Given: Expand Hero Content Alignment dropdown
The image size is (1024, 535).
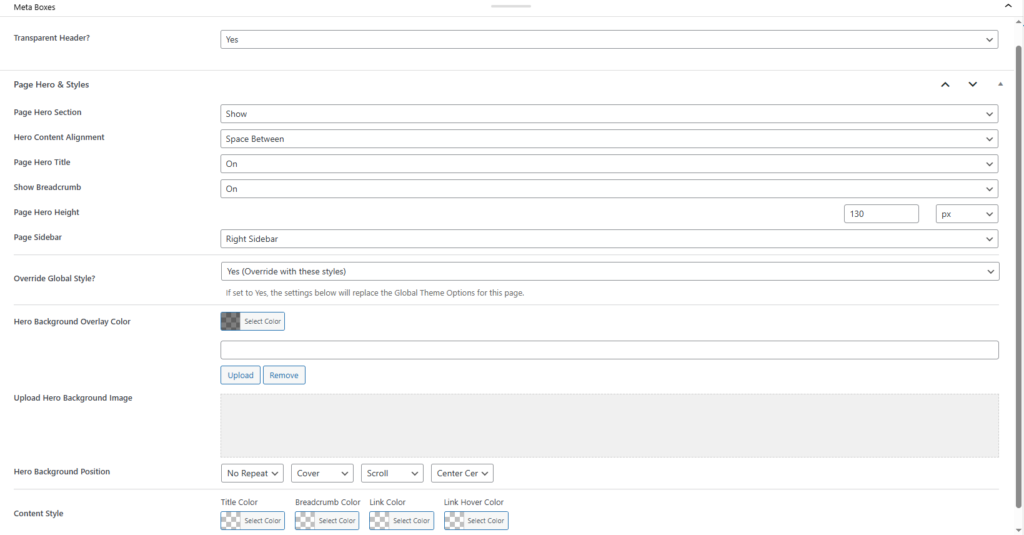Looking at the screenshot, I should coord(608,139).
